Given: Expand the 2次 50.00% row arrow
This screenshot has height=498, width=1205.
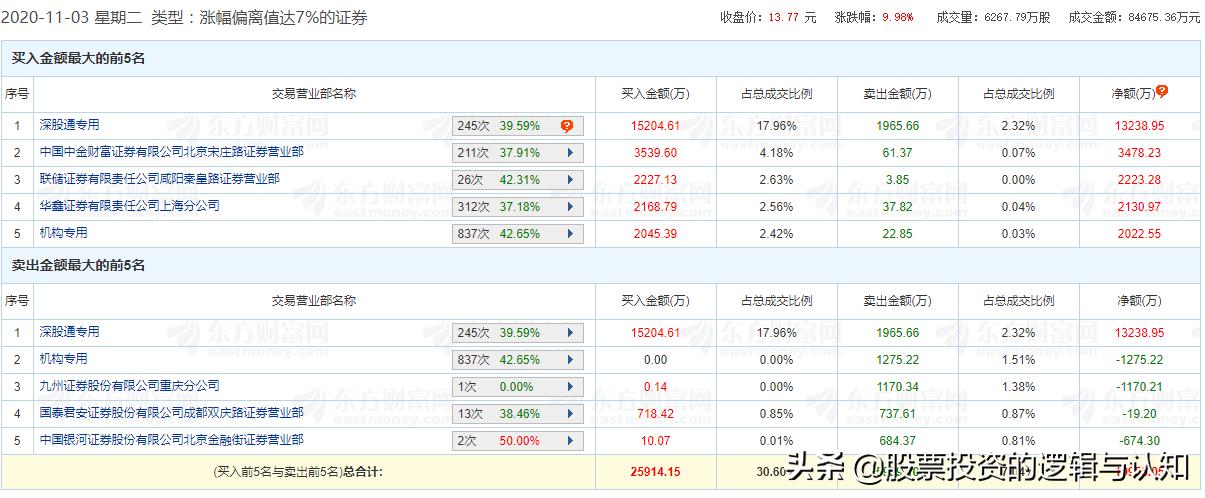Looking at the screenshot, I should tap(570, 441).
